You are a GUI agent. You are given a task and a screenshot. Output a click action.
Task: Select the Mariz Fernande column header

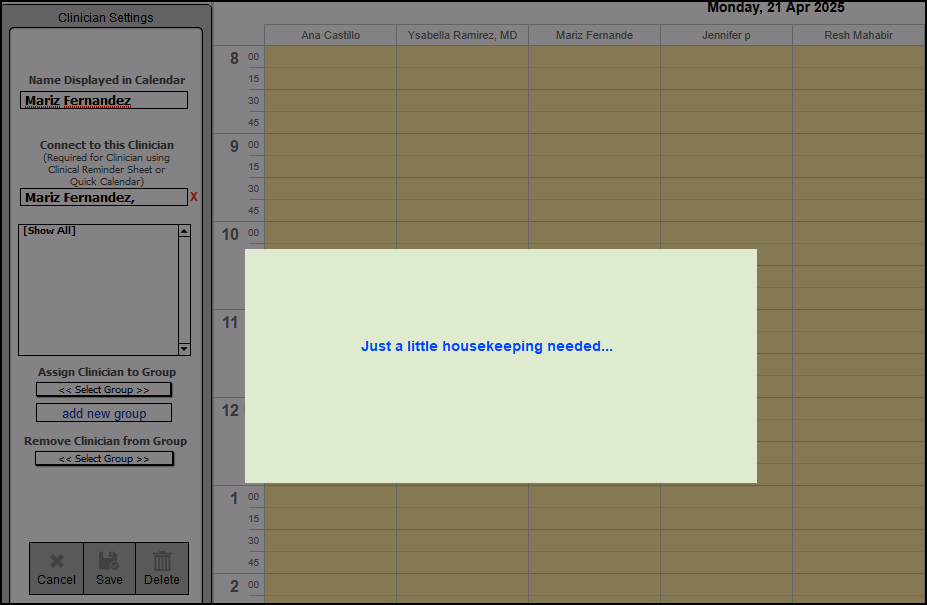pos(594,35)
